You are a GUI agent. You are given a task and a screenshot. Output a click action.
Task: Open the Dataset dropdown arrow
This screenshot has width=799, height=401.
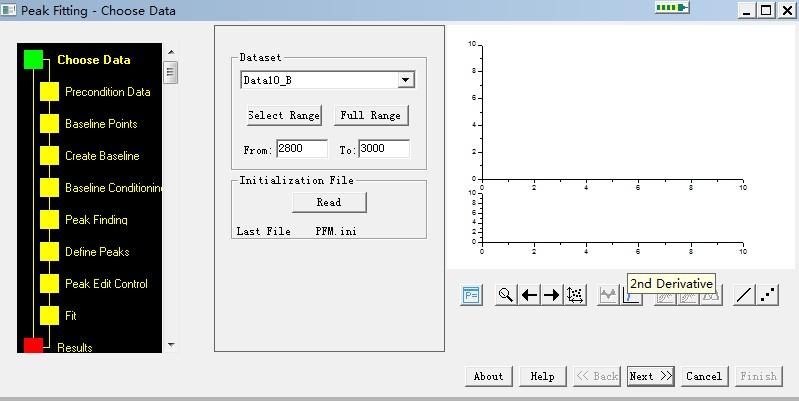click(x=406, y=80)
